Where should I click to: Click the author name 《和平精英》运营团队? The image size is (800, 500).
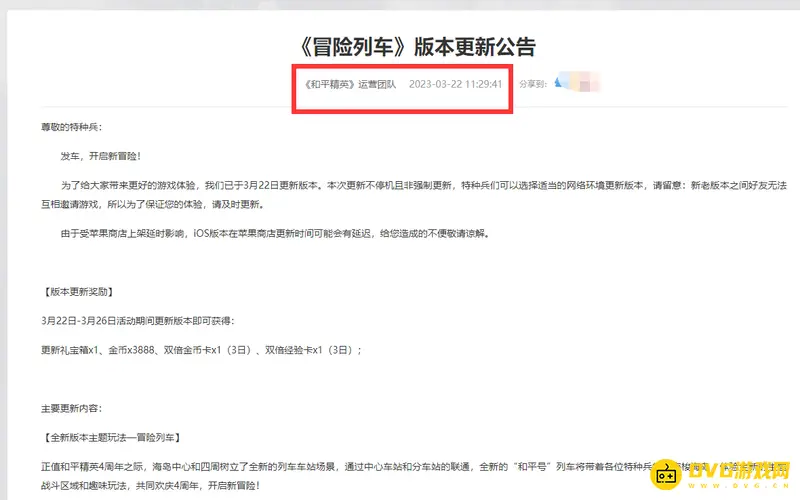click(350, 84)
